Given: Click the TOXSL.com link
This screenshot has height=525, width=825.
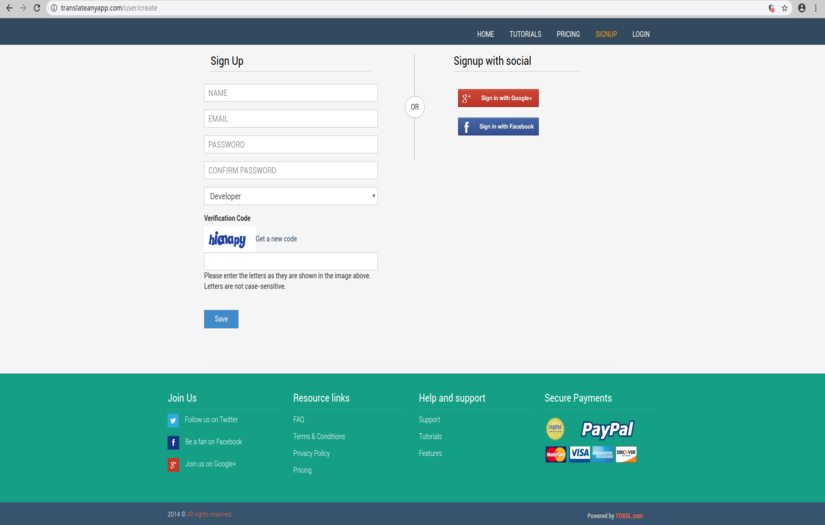Looking at the screenshot, I should (629, 516).
